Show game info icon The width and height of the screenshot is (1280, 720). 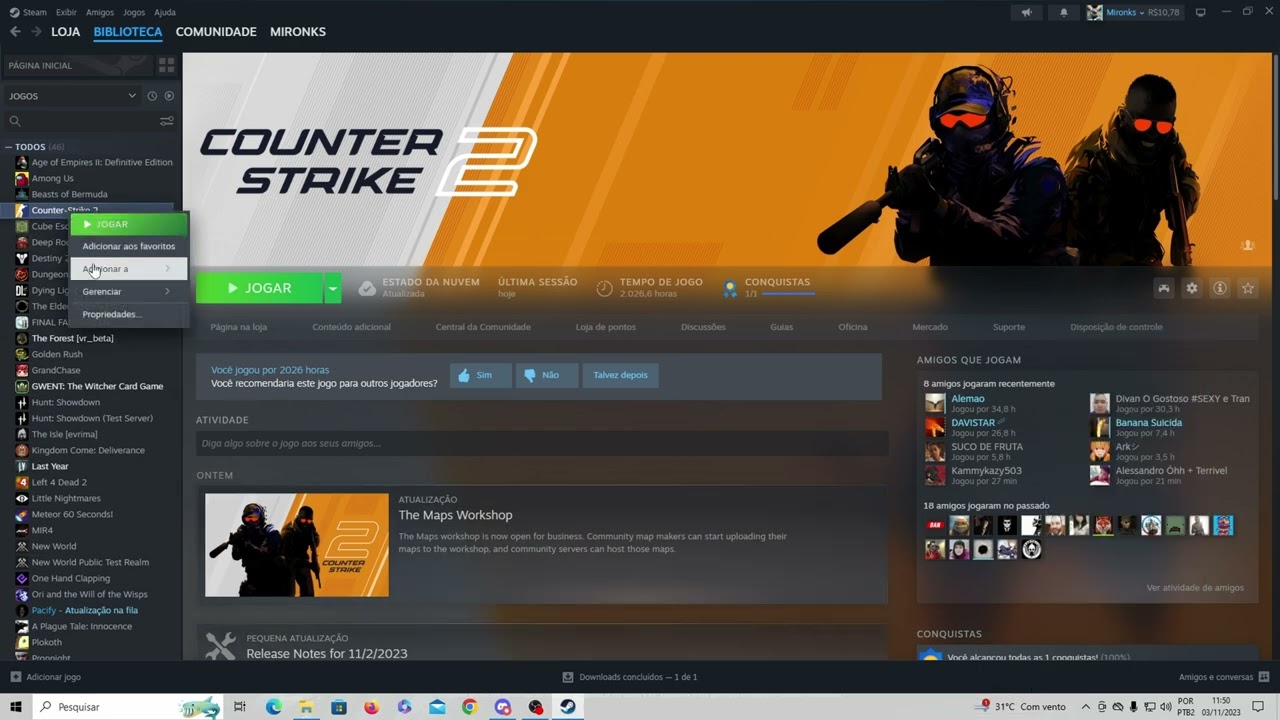[x=1220, y=288]
